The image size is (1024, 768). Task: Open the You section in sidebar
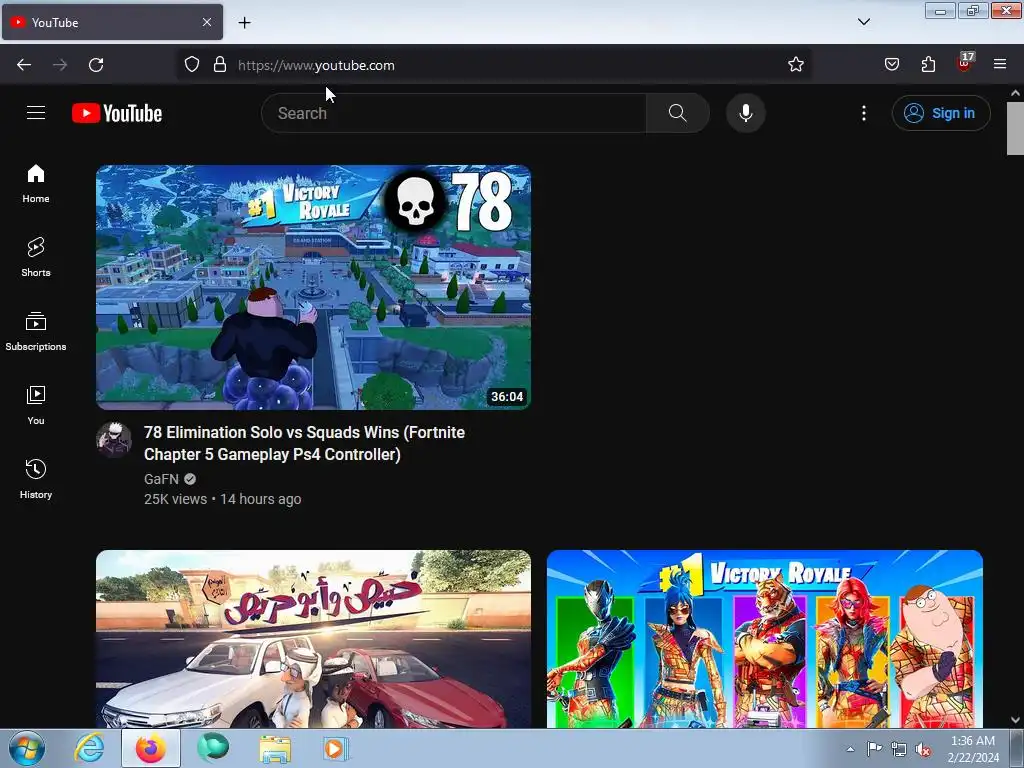36,405
